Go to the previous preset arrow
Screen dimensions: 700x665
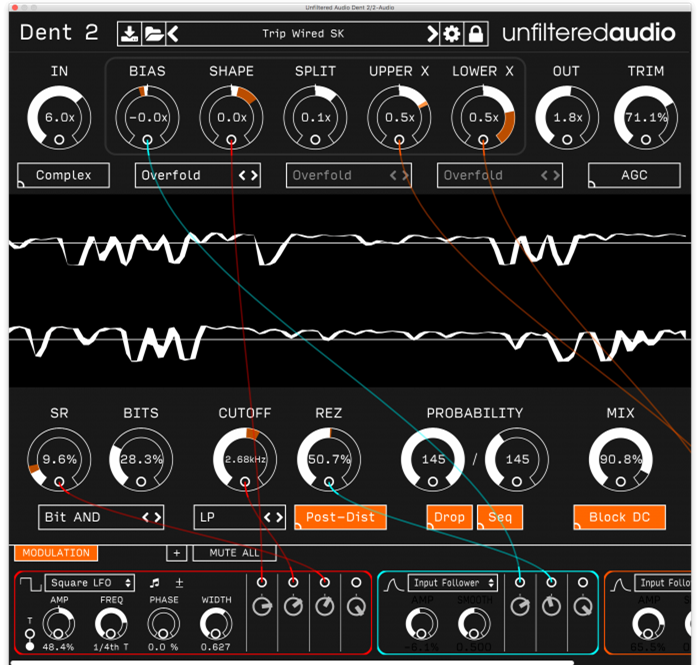(x=173, y=34)
